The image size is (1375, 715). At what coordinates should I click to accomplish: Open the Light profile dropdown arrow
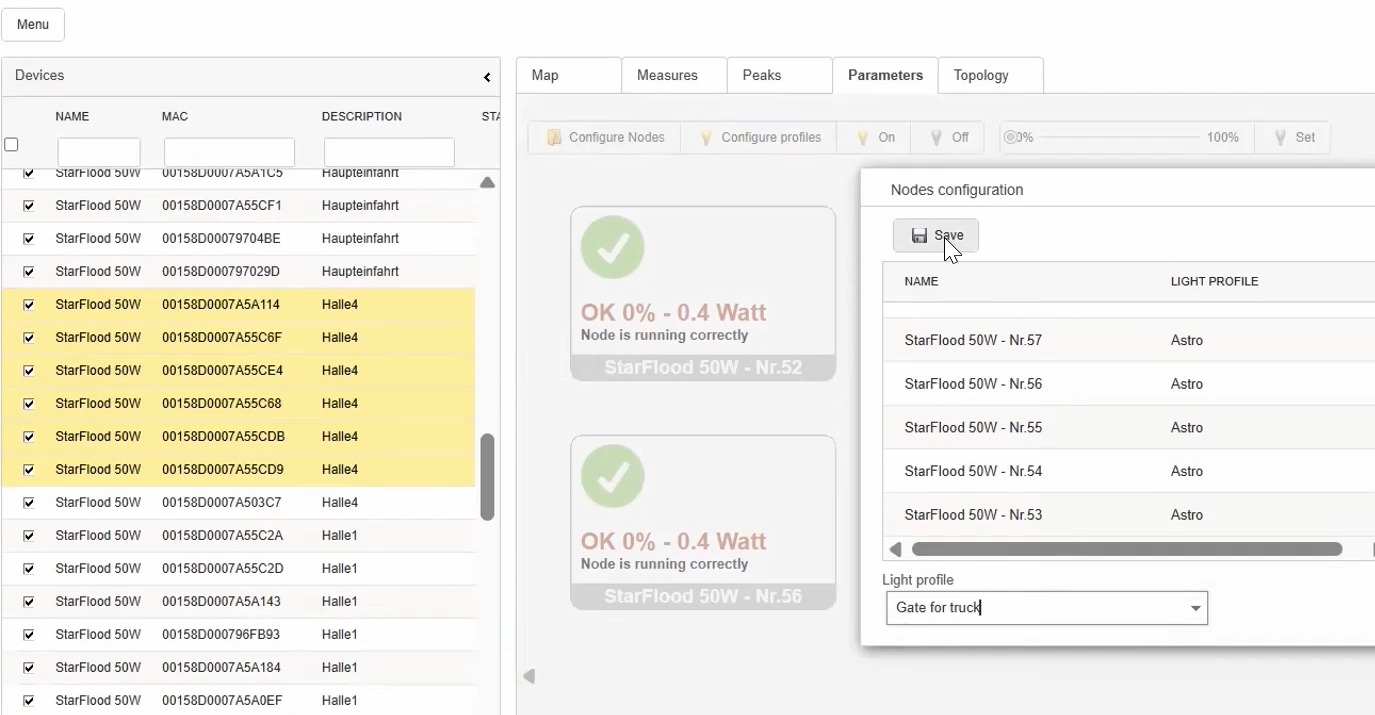click(x=1195, y=608)
